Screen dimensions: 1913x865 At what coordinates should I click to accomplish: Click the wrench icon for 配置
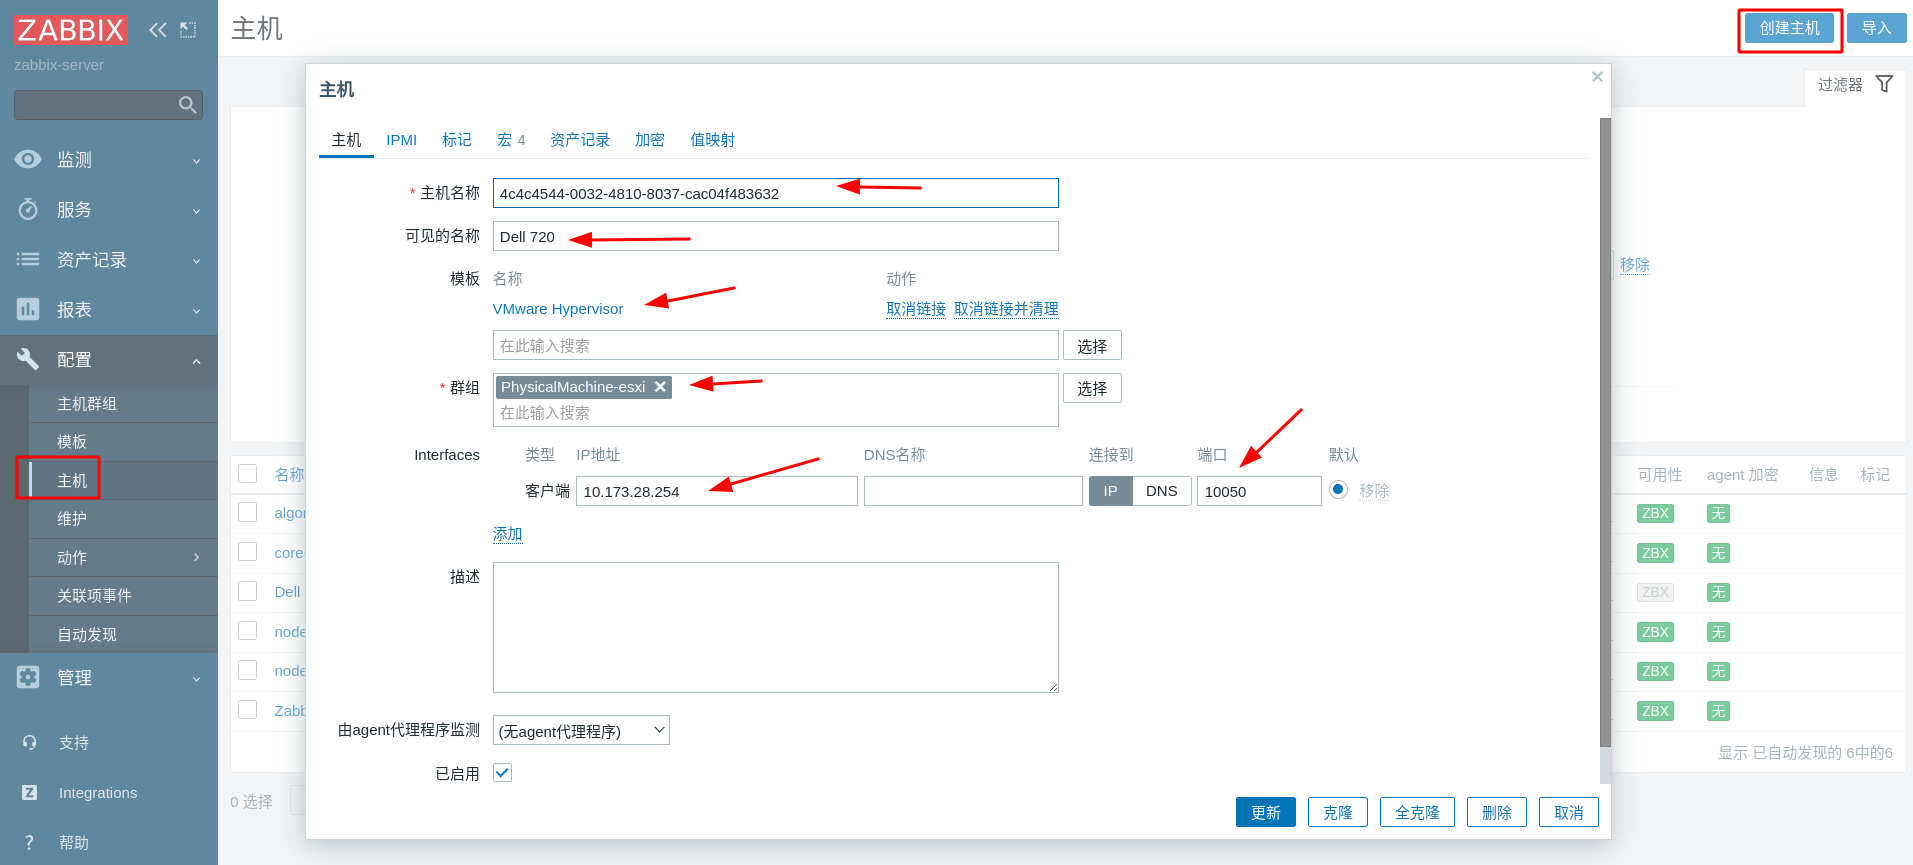click(28, 359)
